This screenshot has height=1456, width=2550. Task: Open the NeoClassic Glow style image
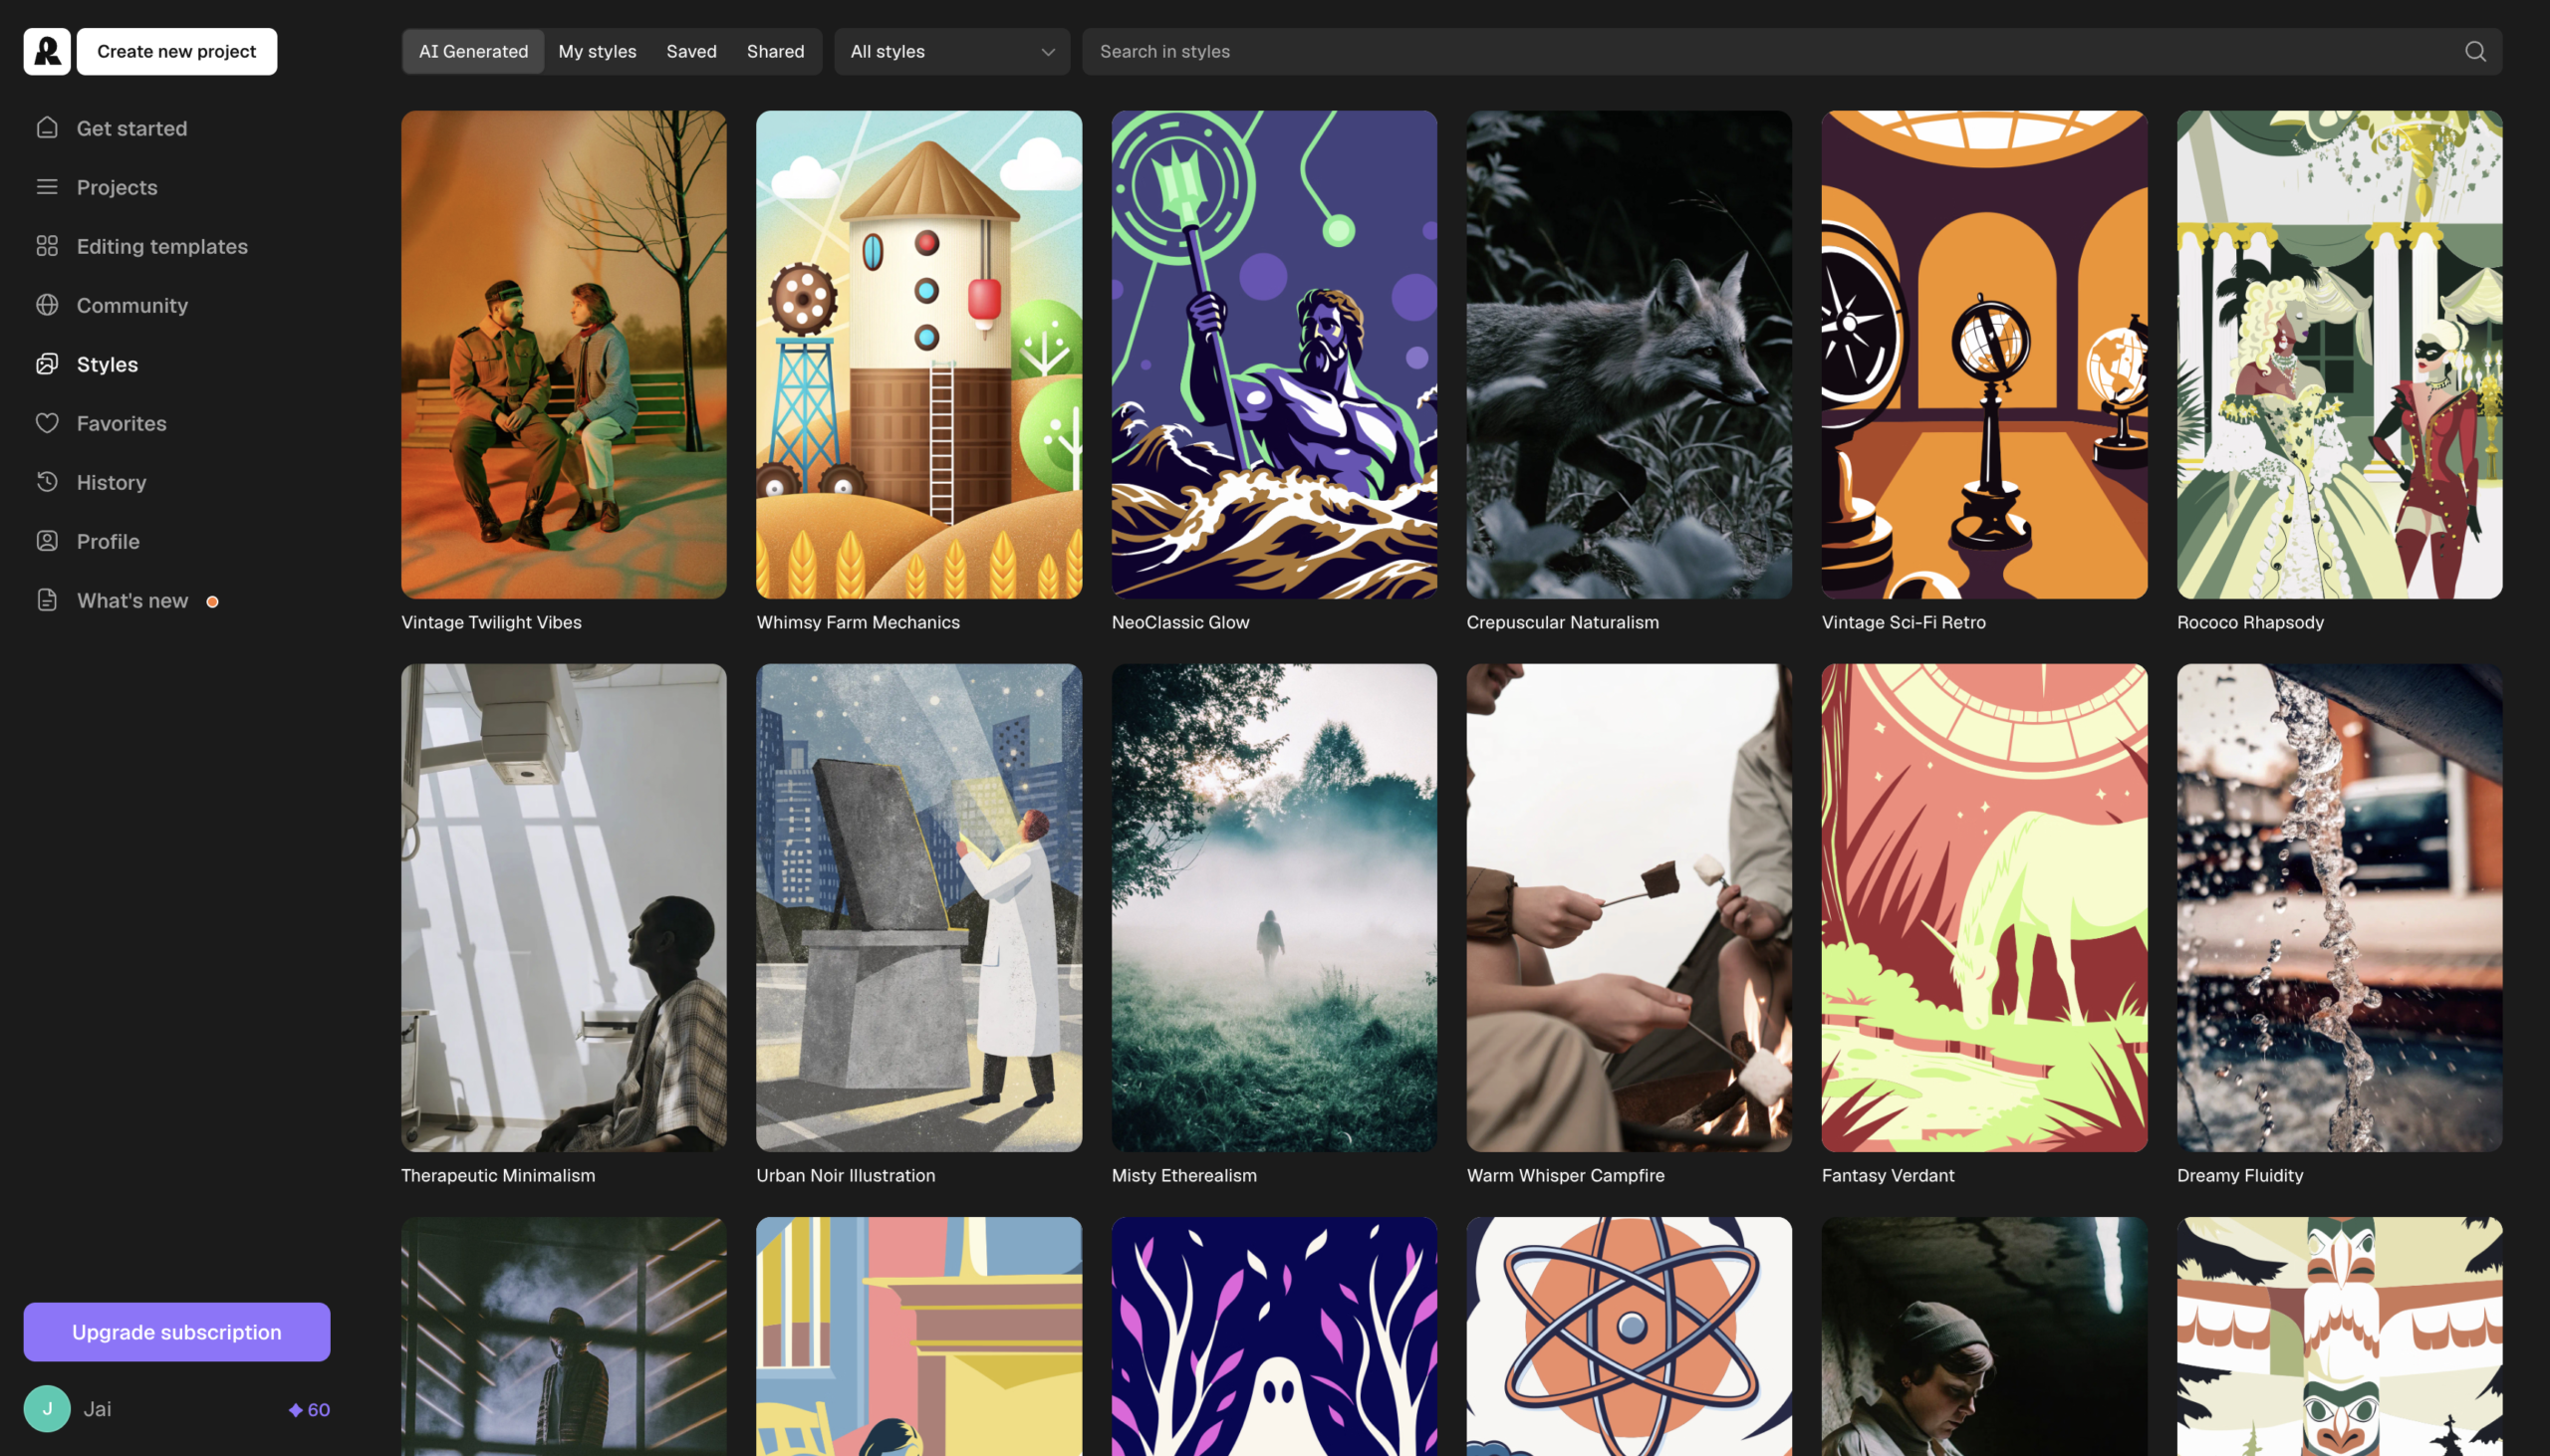(x=1274, y=355)
